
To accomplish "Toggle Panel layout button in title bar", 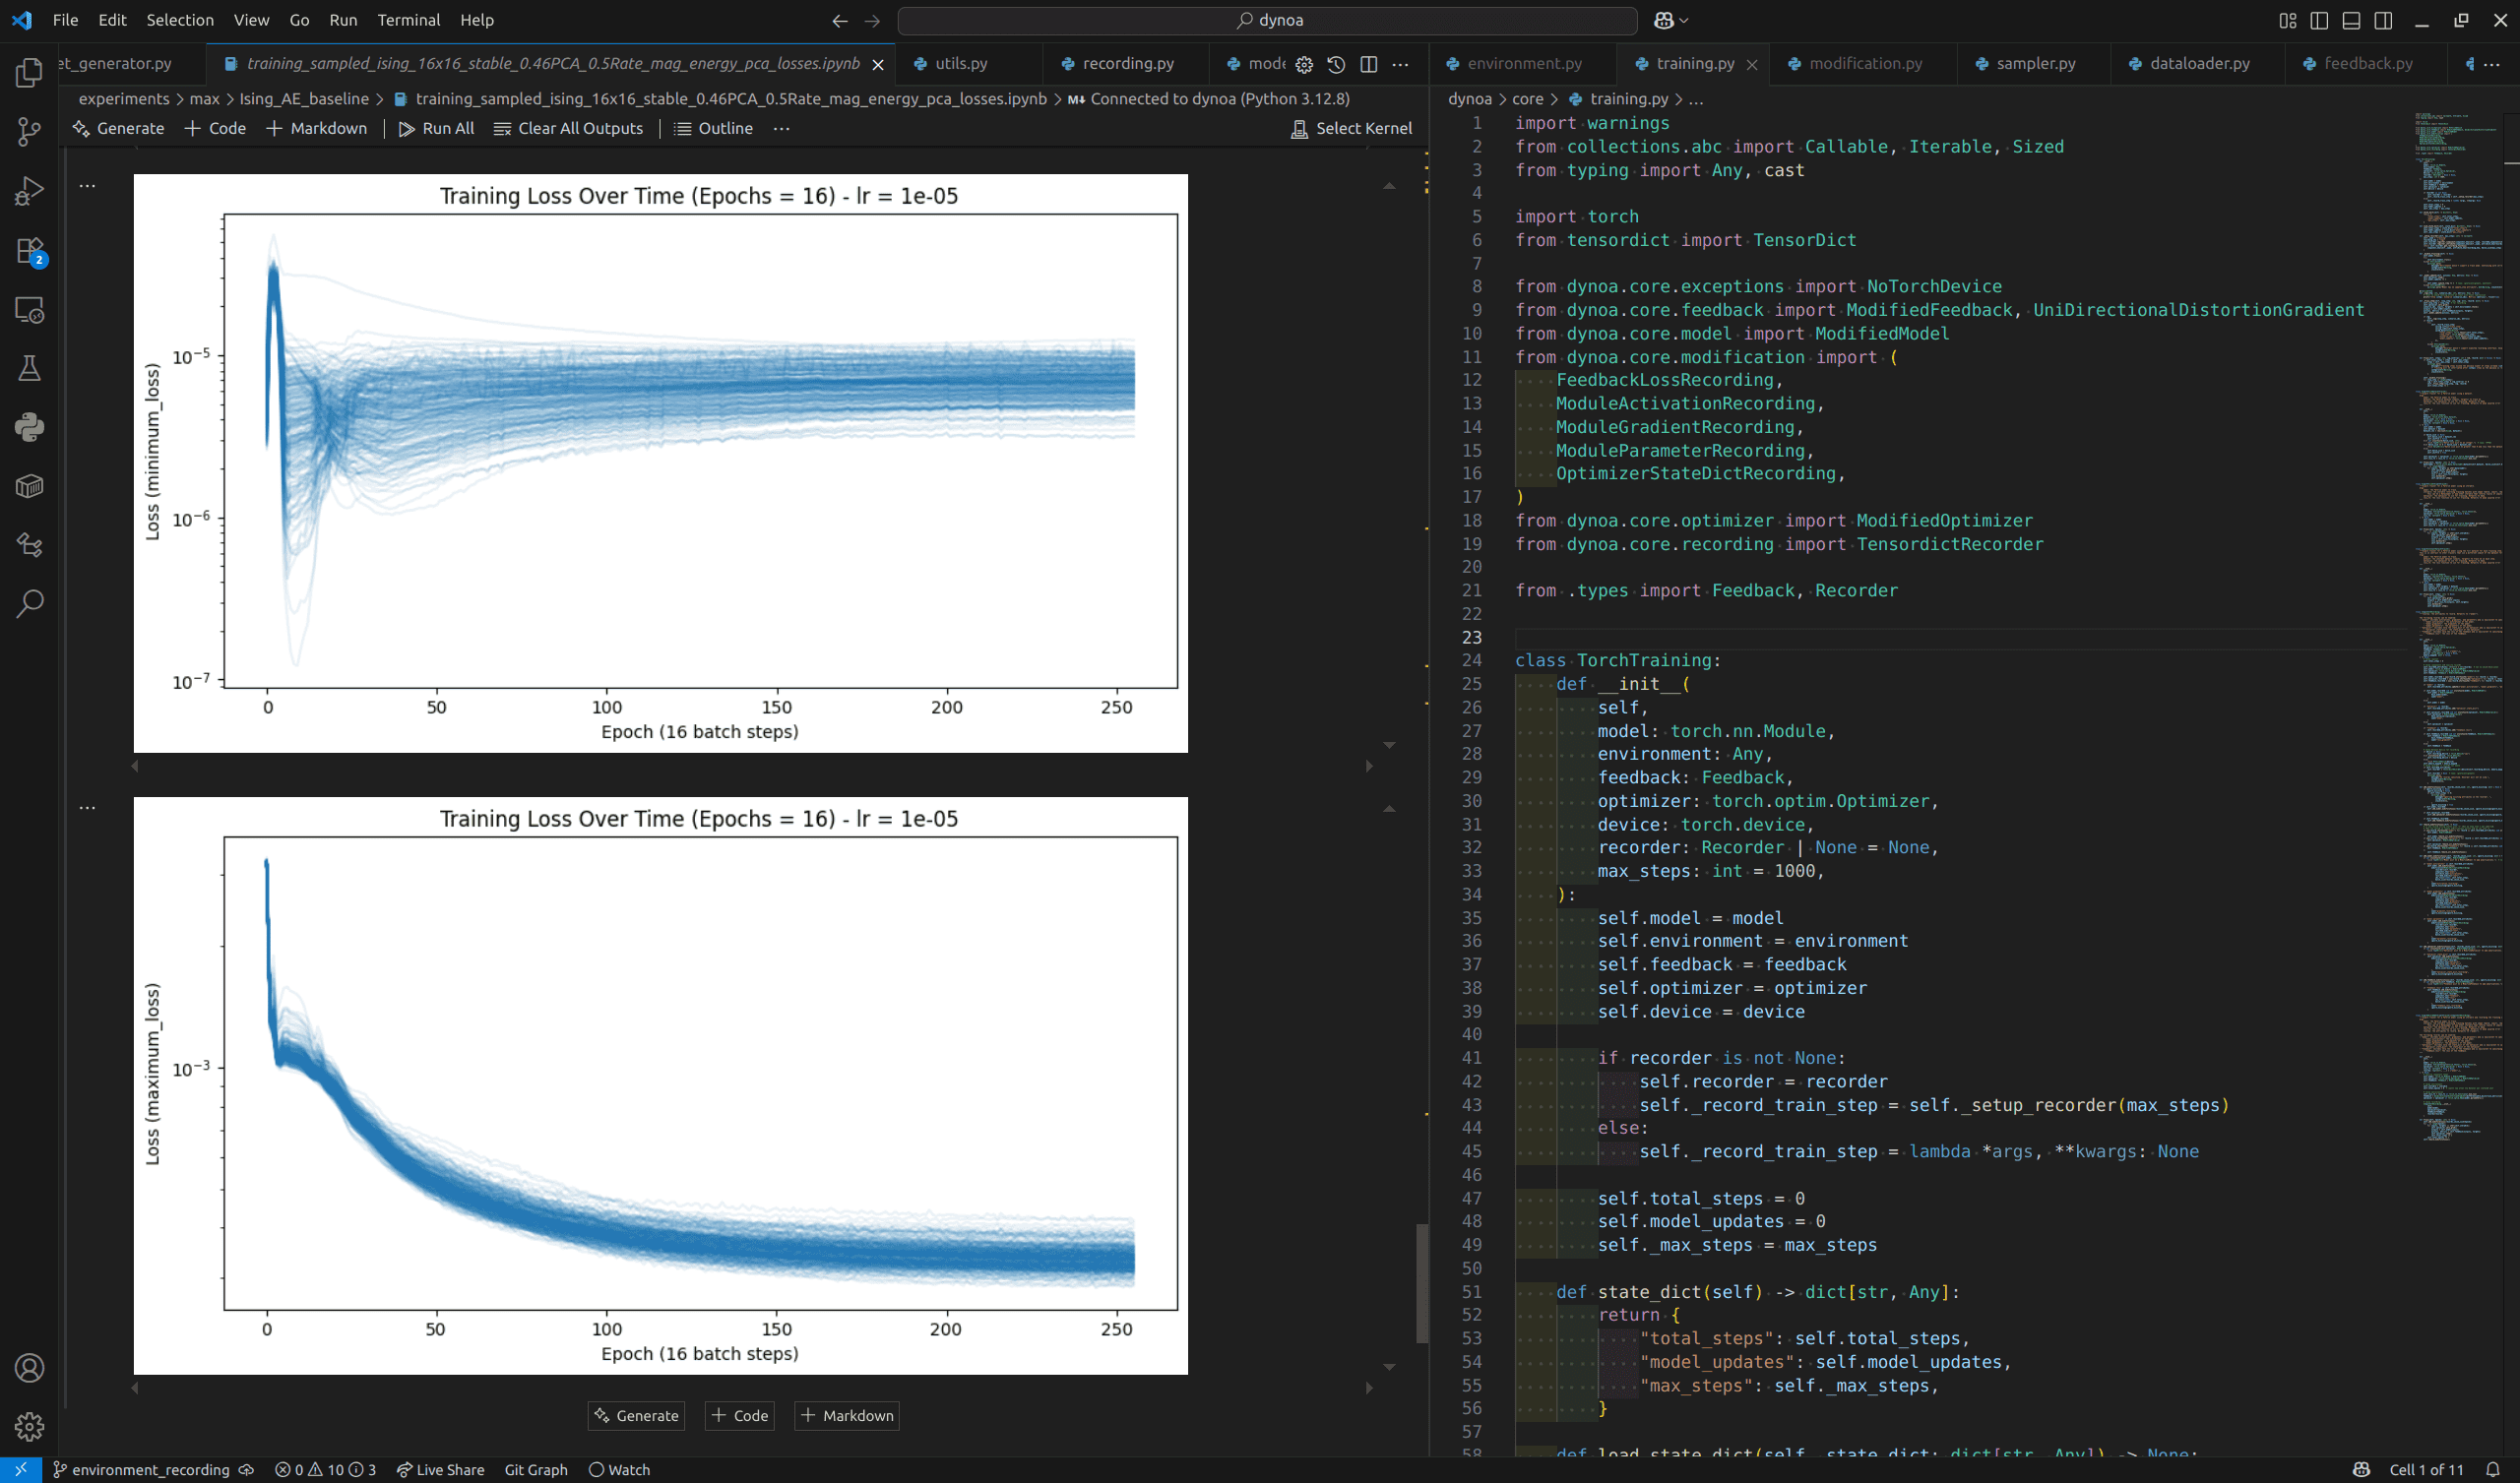I will click(2351, 20).
